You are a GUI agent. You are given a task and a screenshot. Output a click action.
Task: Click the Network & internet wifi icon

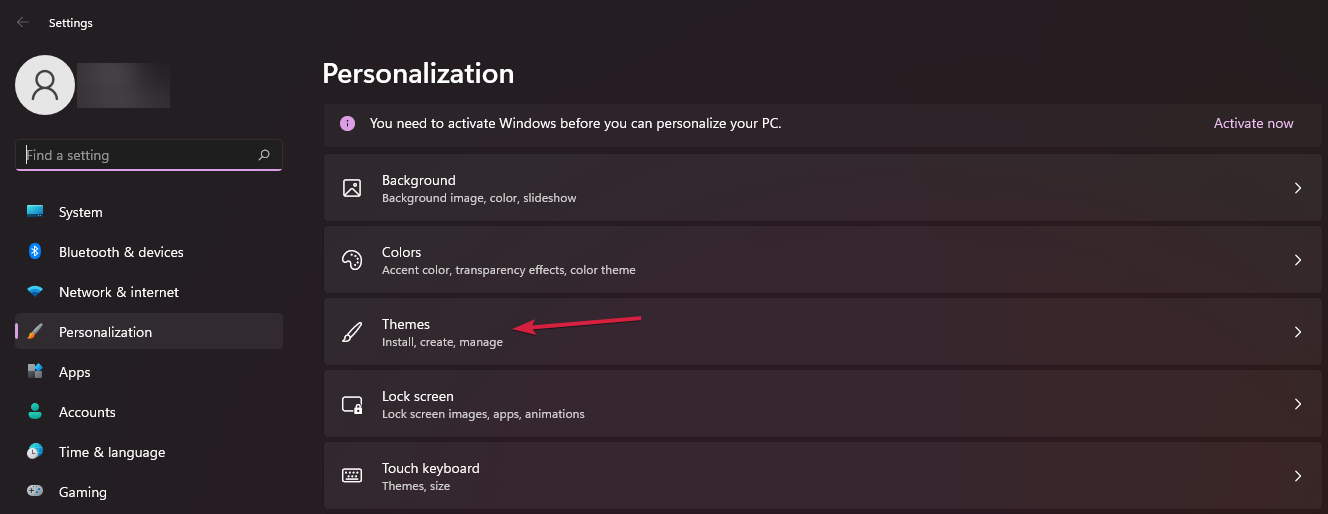(x=35, y=292)
